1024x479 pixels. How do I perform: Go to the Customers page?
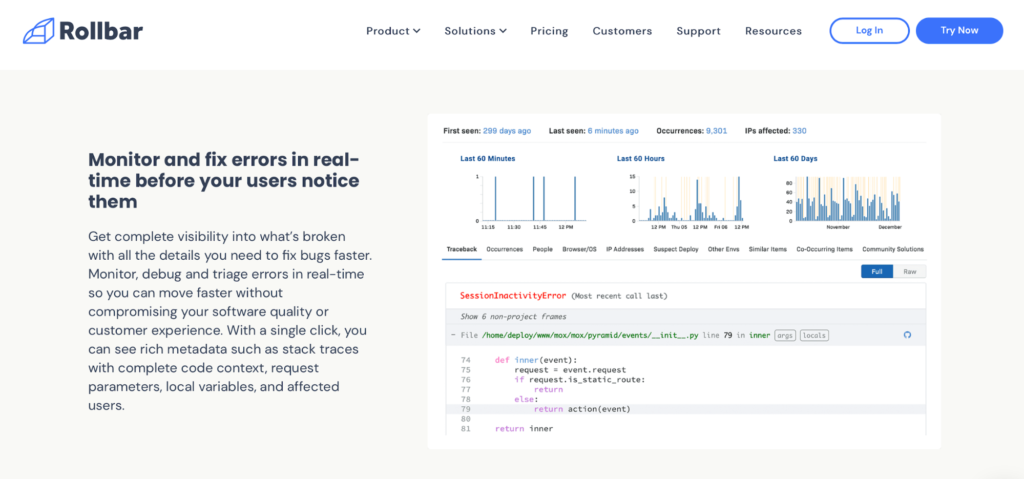(622, 31)
